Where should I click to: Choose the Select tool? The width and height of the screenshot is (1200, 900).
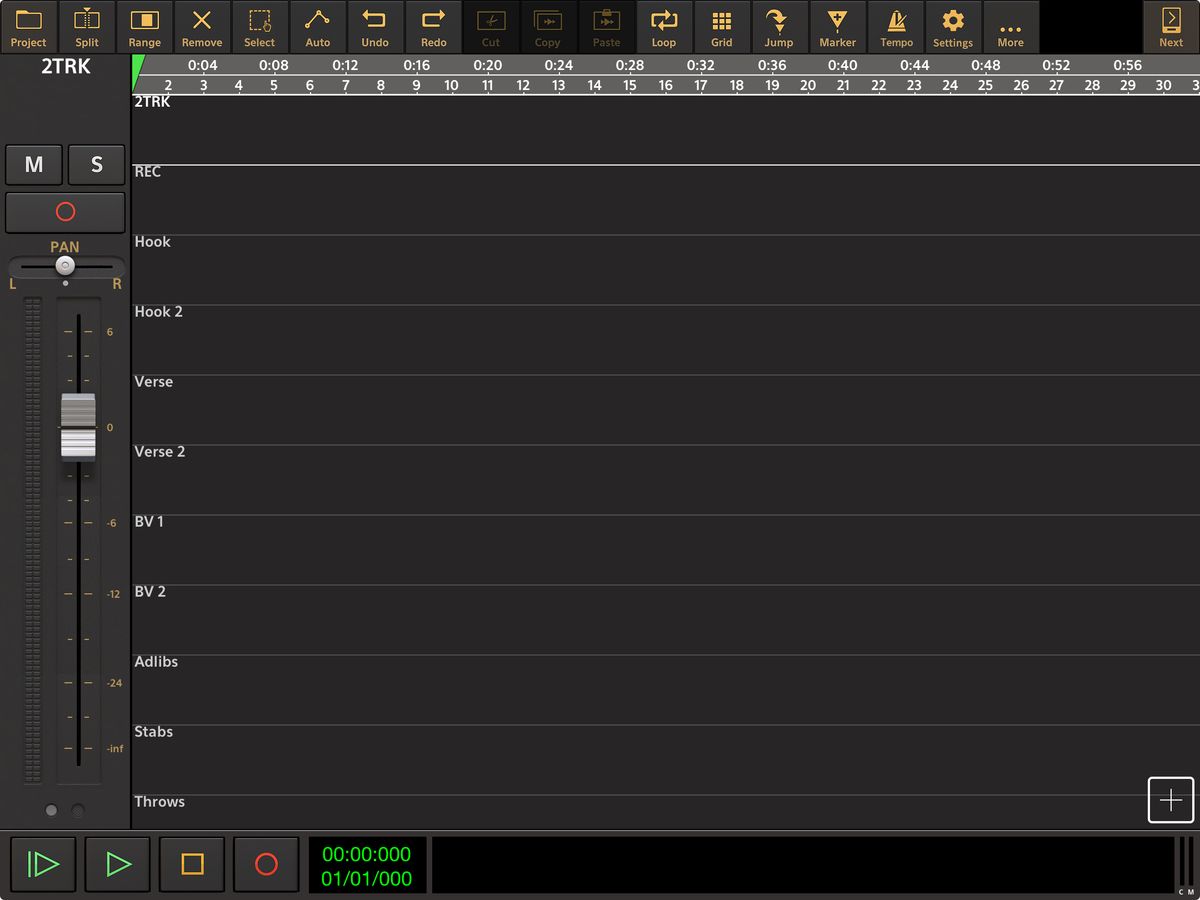[x=260, y=27]
